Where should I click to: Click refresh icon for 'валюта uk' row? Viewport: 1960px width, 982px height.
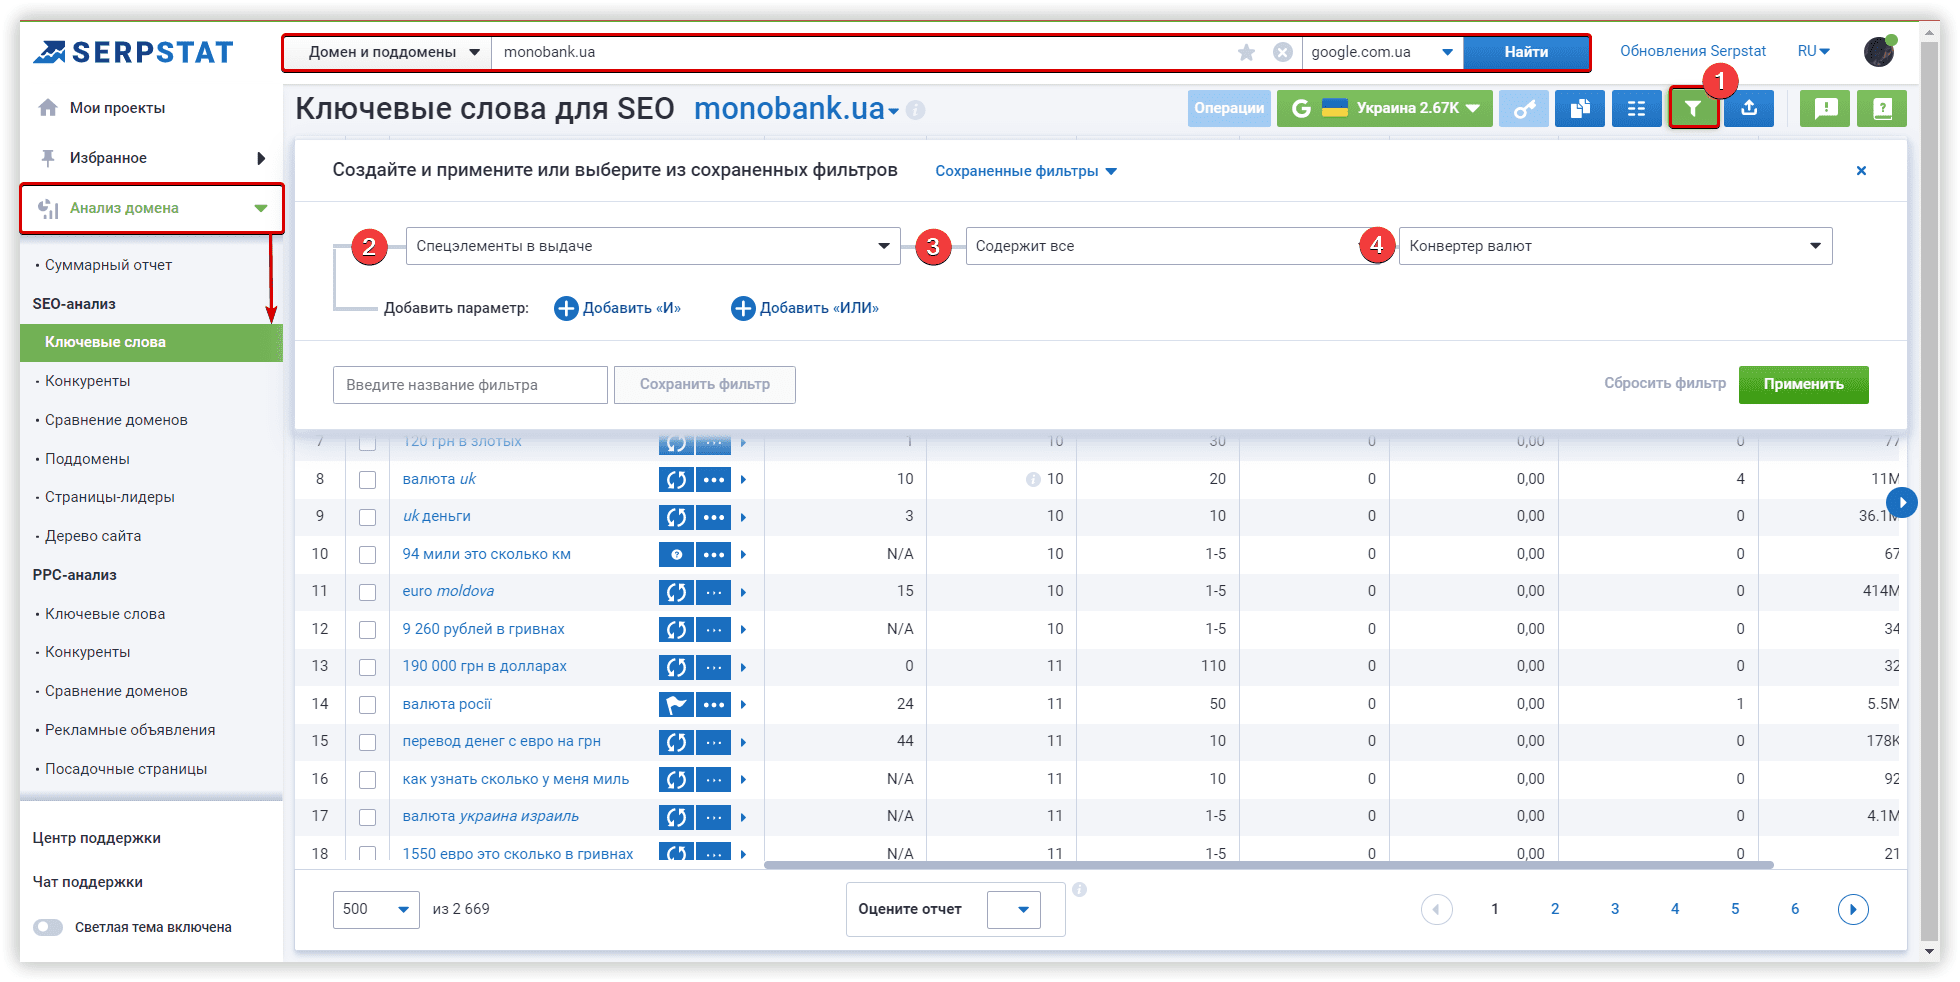pos(676,480)
